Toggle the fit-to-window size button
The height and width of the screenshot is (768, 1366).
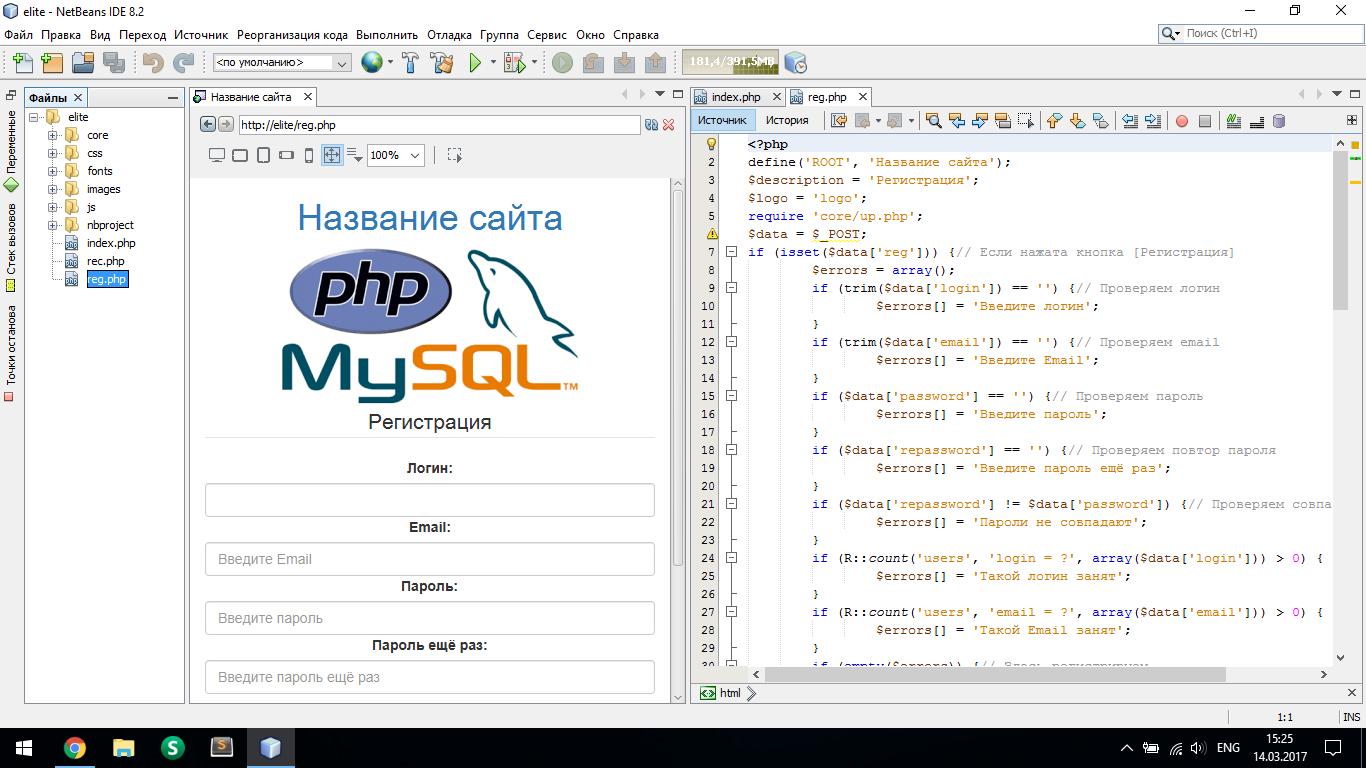(x=332, y=155)
